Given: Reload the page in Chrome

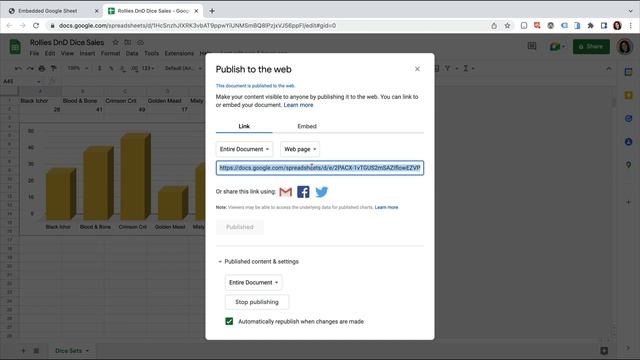Looking at the screenshot, I should (36, 26).
